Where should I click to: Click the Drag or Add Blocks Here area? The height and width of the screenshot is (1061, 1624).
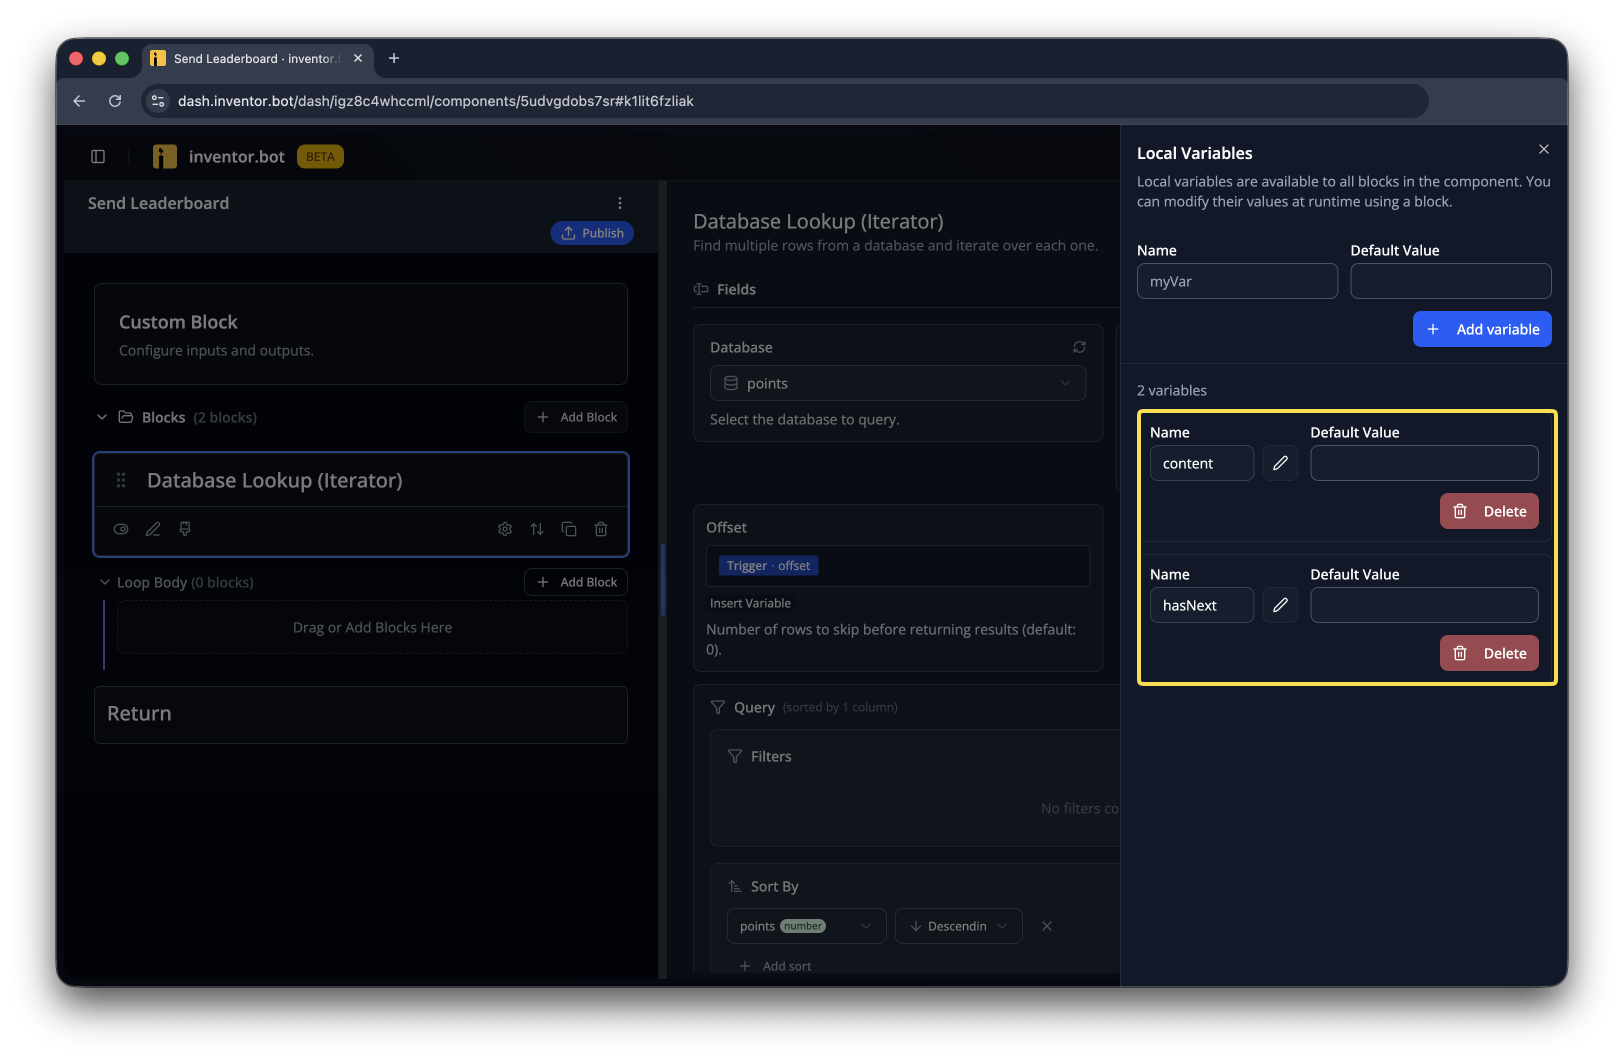[x=372, y=627]
